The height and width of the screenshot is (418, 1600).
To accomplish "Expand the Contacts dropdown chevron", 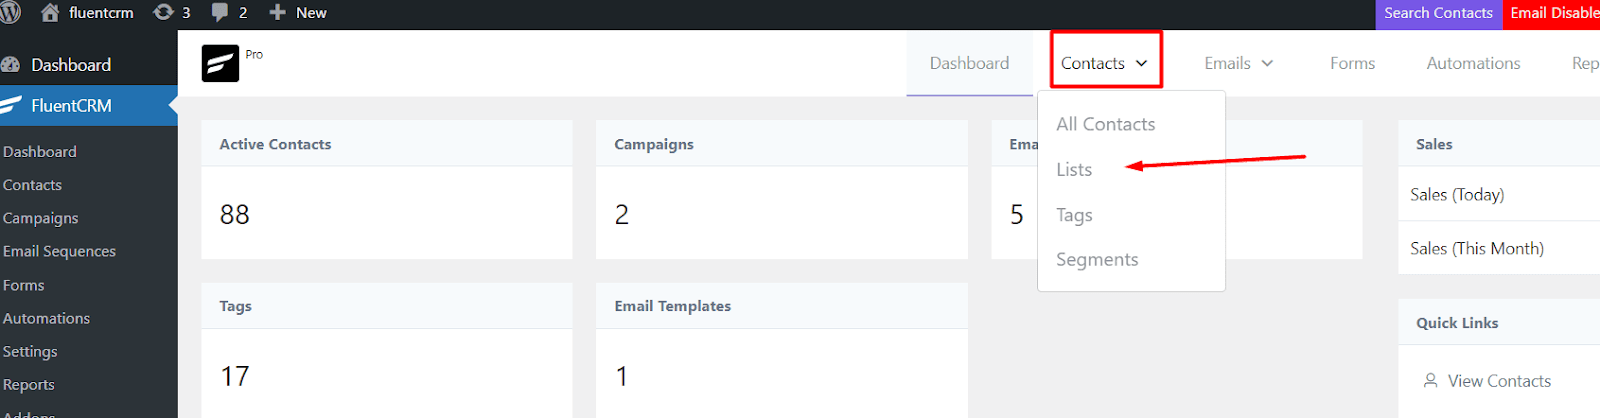I will pyautogui.click(x=1141, y=63).
